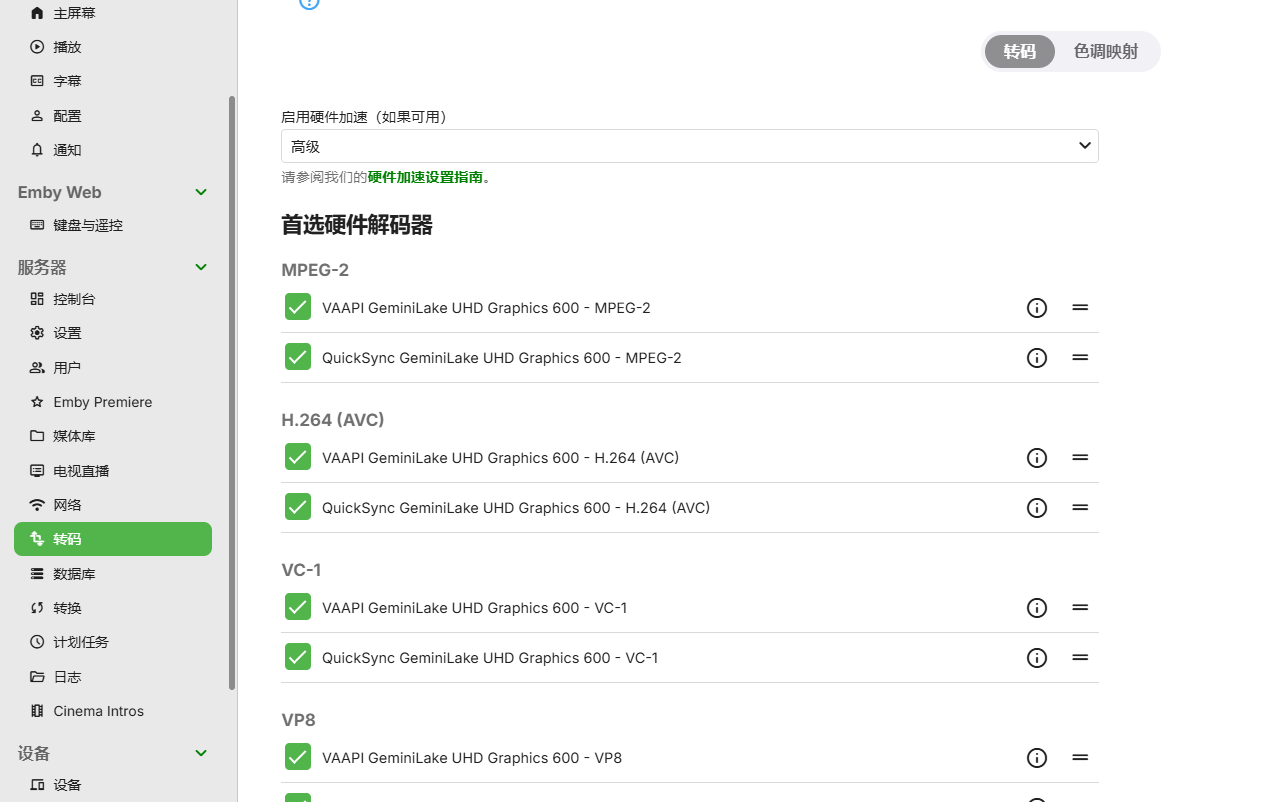The height and width of the screenshot is (802, 1285).
Task: Switch to the 色调映射 tab
Action: pyautogui.click(x=1106, y=52)
